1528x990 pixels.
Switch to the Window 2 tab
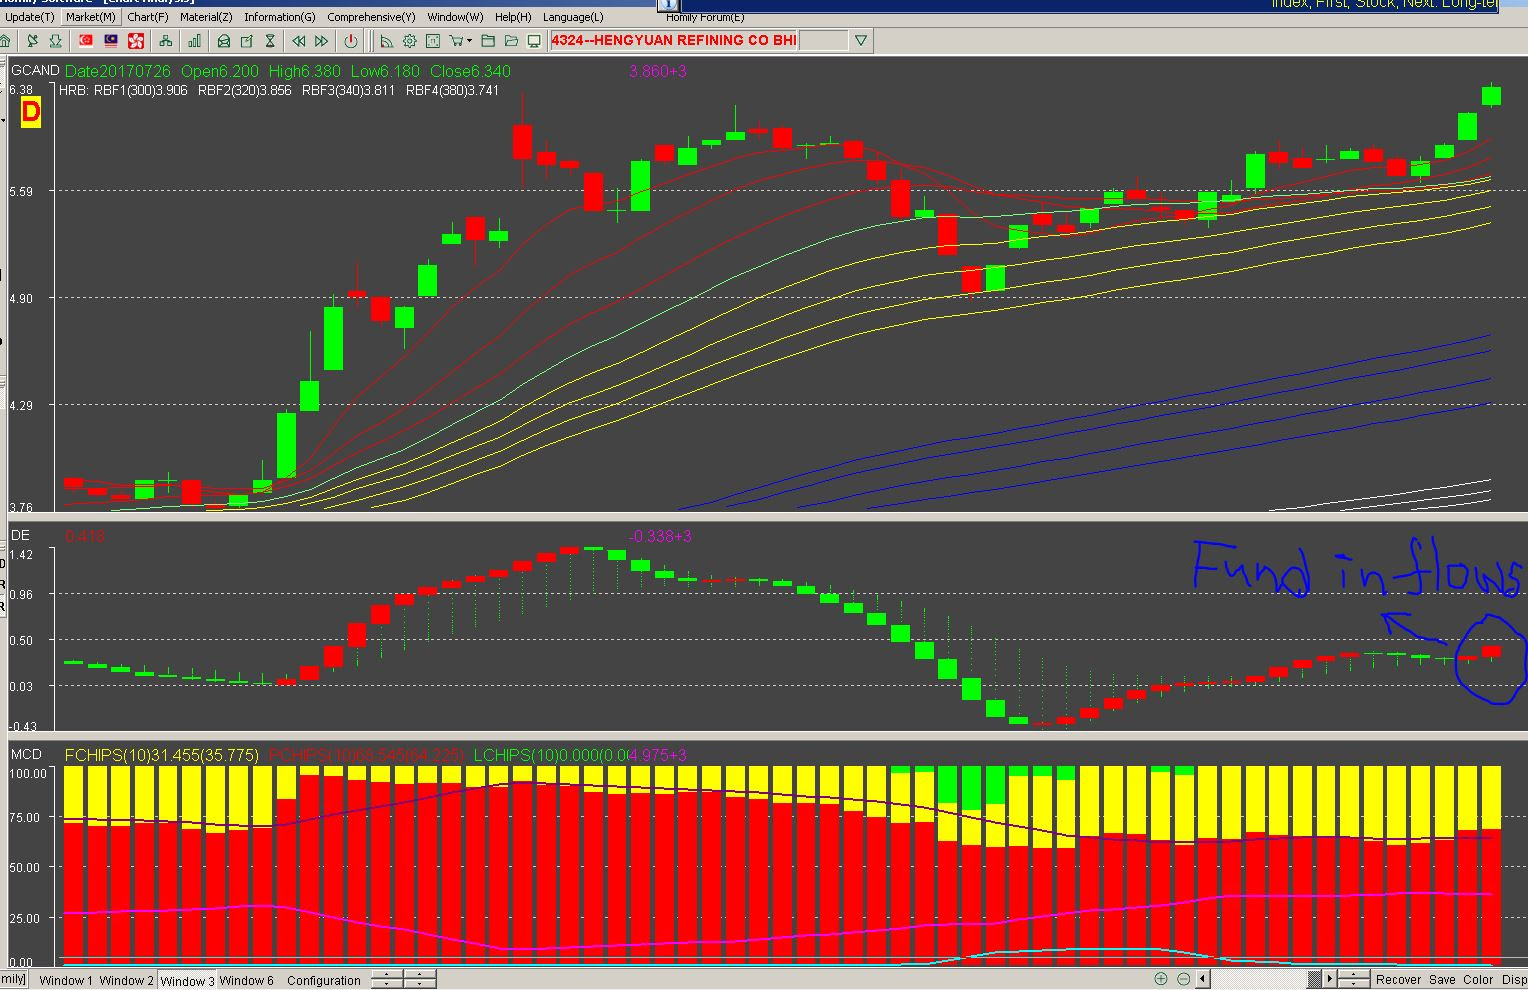click(x=126, y=980)
